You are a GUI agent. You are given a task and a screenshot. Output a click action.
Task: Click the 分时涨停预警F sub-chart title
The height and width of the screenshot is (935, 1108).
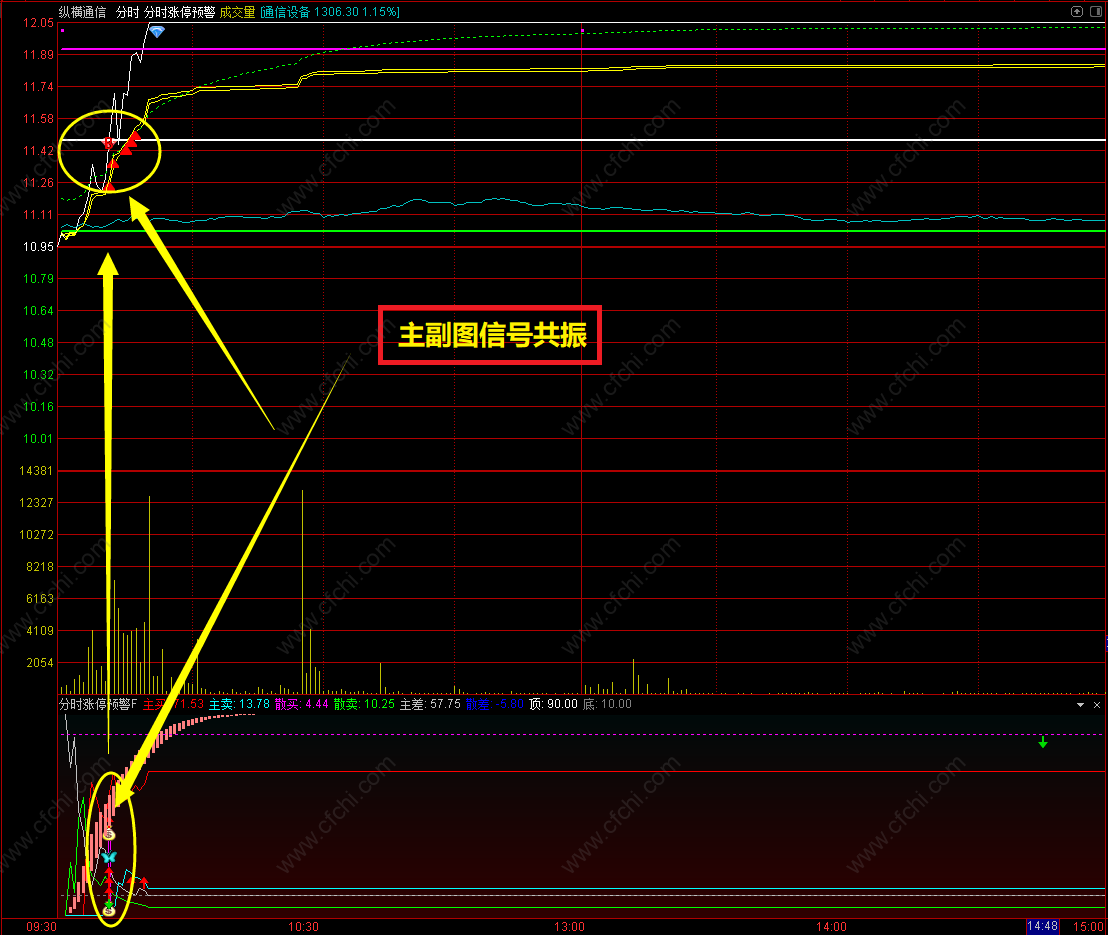coord(98,704)
